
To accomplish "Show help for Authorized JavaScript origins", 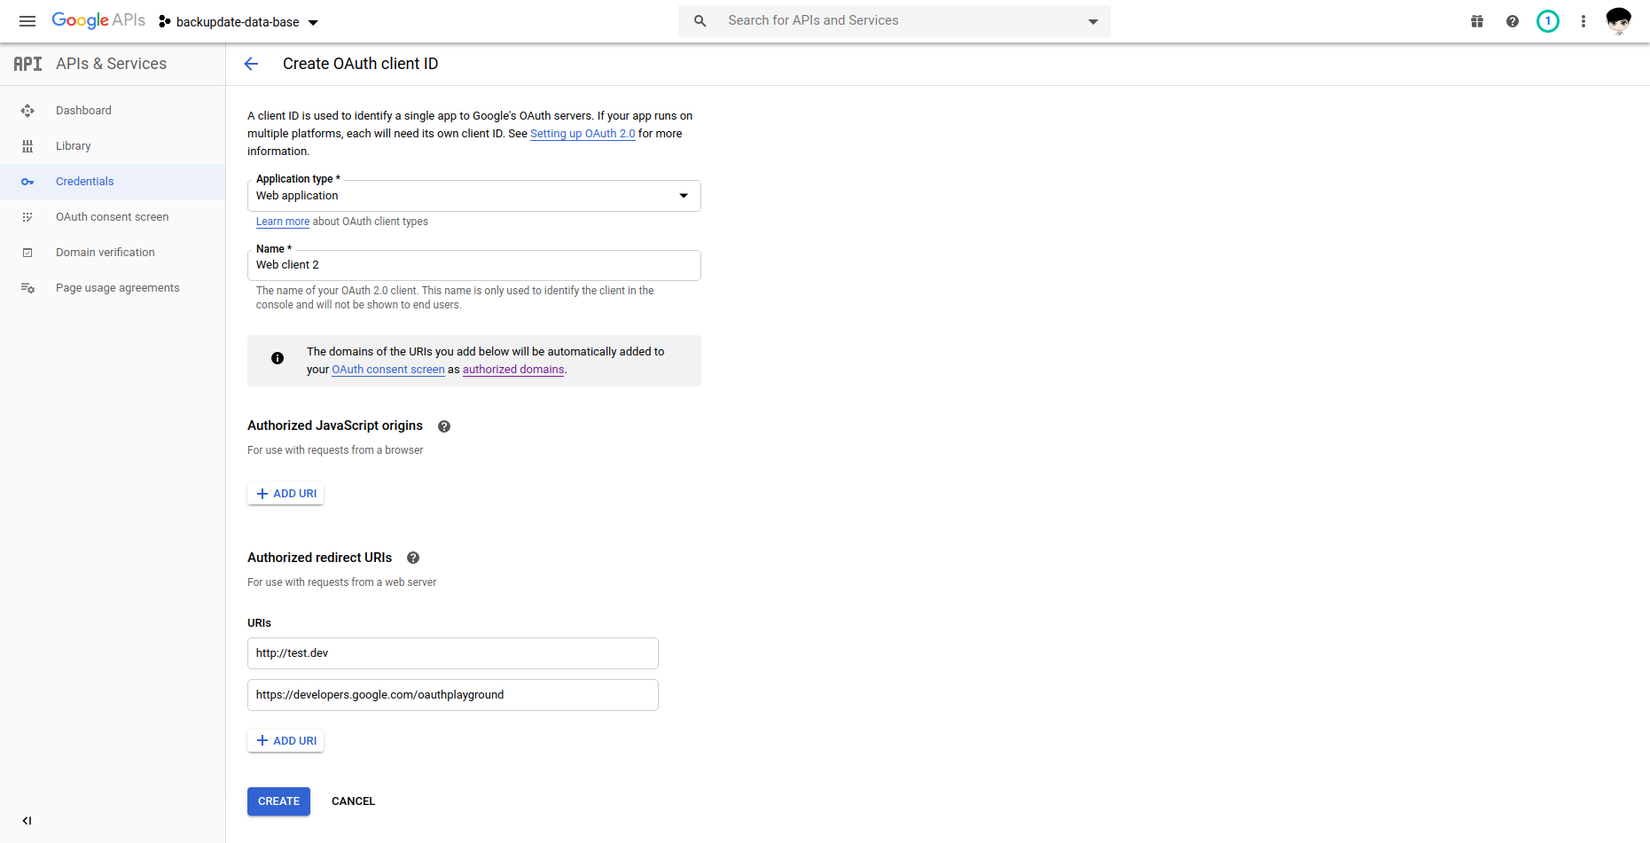I will (444, 427).
